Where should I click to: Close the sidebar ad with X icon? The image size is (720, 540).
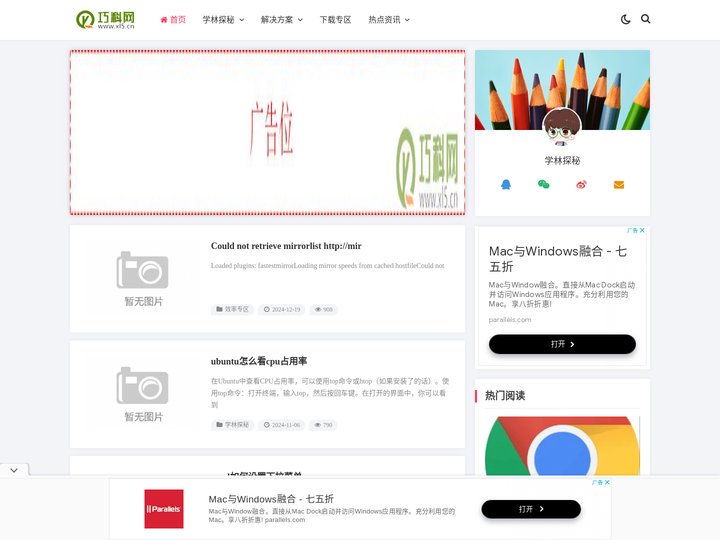(x=642, y=230)
